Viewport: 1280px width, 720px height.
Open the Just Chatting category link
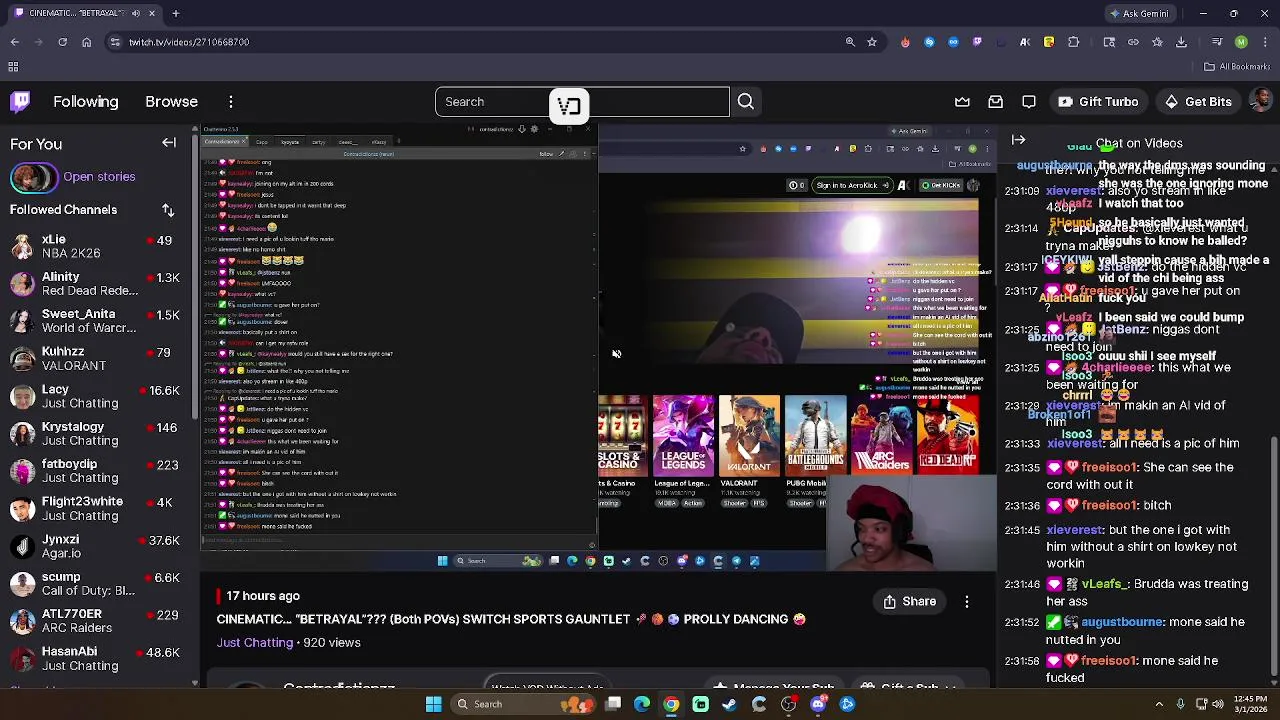[x=255, y=643]
